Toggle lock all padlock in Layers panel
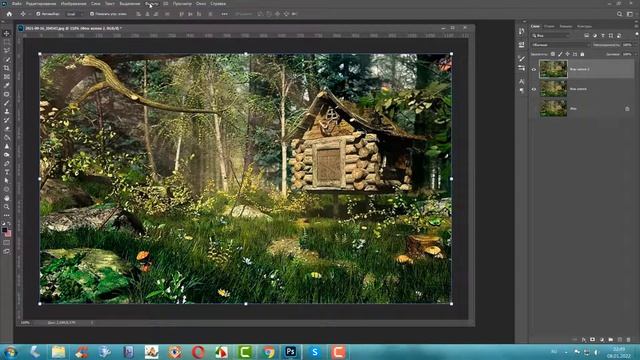 tap(582, 54)
